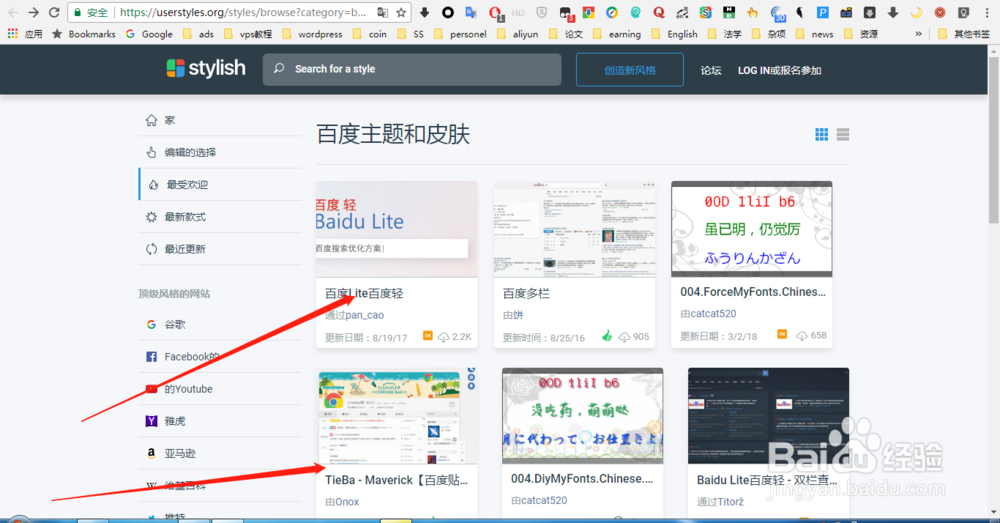The width and height of the screenshot is (1000, 523).
Task: Click author 通过Titorz
Action: pyautogui.click(x=720, y=502)
